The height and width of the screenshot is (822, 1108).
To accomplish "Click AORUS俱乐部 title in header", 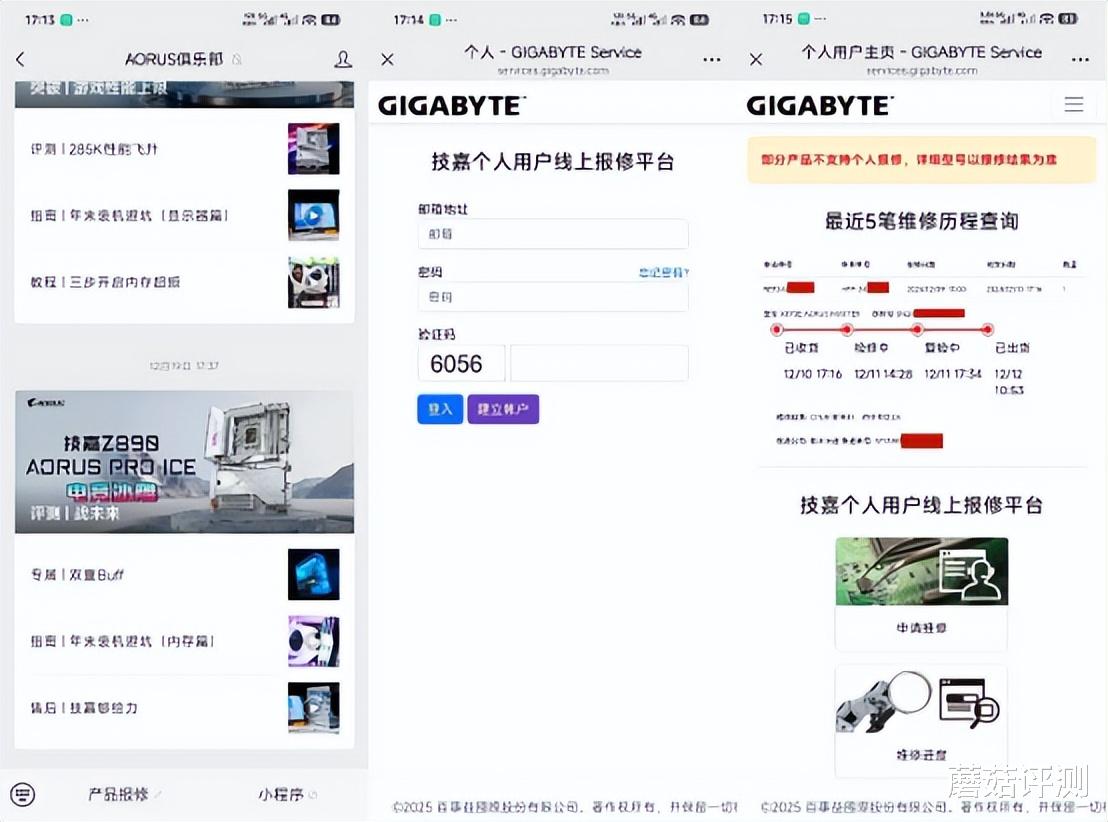I will coord(175,59).
